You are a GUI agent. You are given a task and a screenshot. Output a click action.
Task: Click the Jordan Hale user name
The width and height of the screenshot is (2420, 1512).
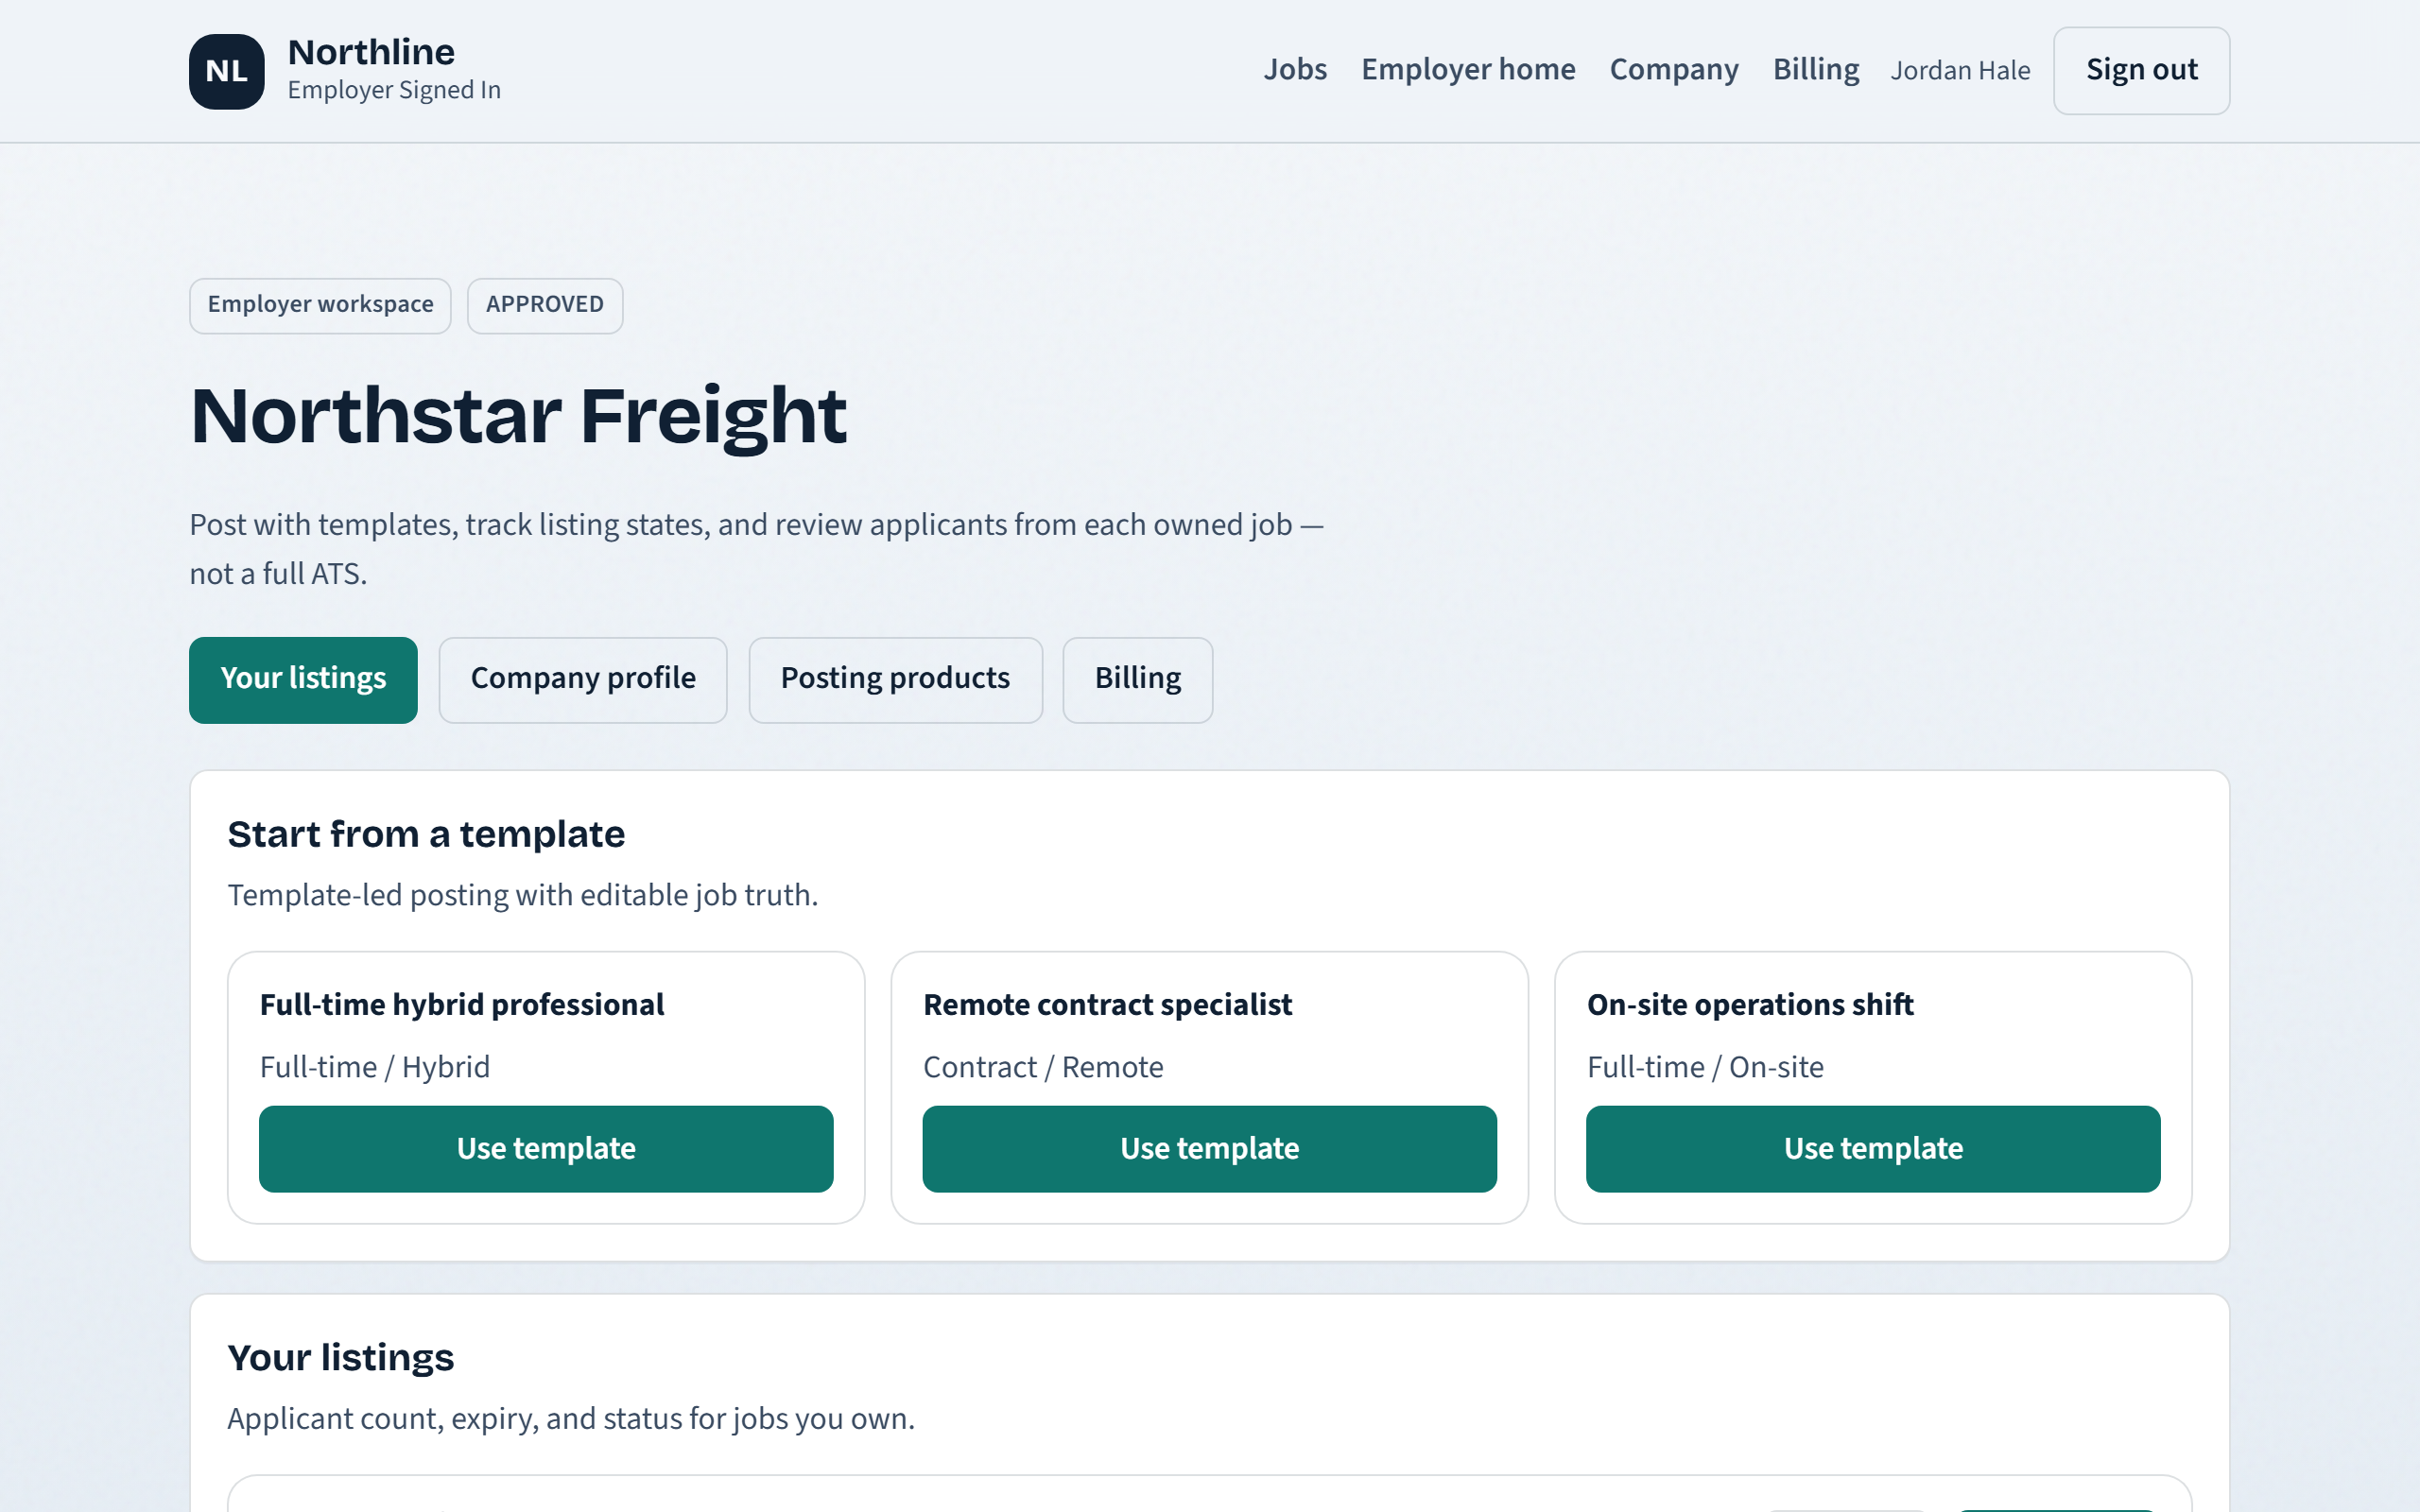click(x=1960, y=71)
